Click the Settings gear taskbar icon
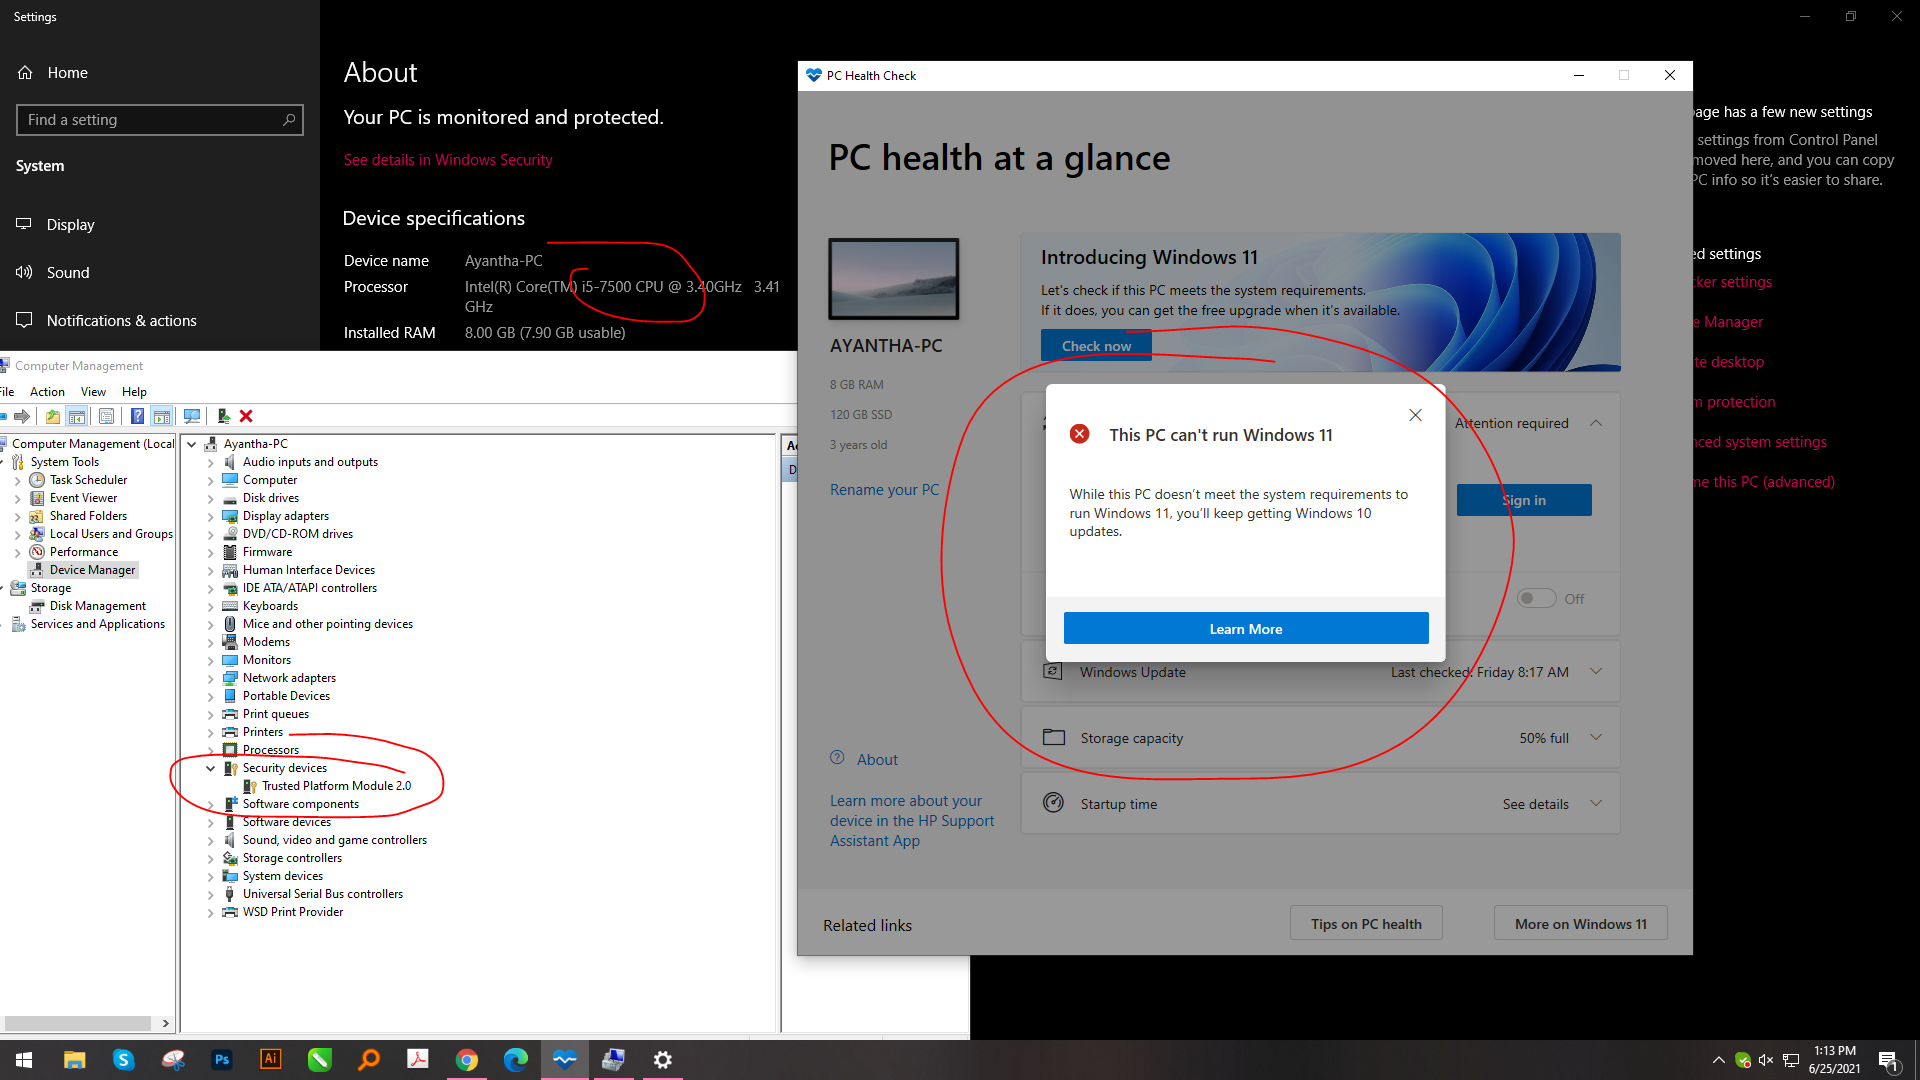 tap(663, 1060)
